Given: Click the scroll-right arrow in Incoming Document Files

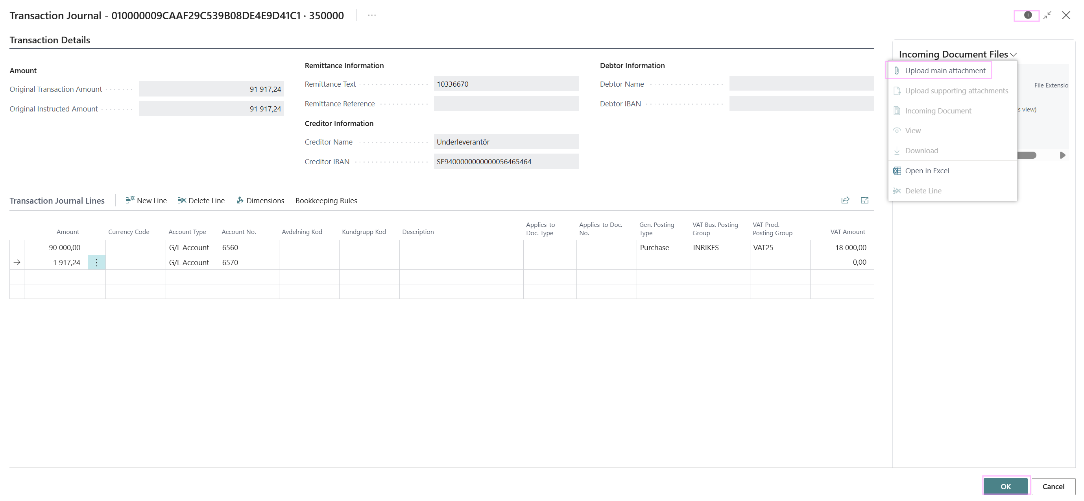Looking at the screenshot, I should pos(1063,155).
